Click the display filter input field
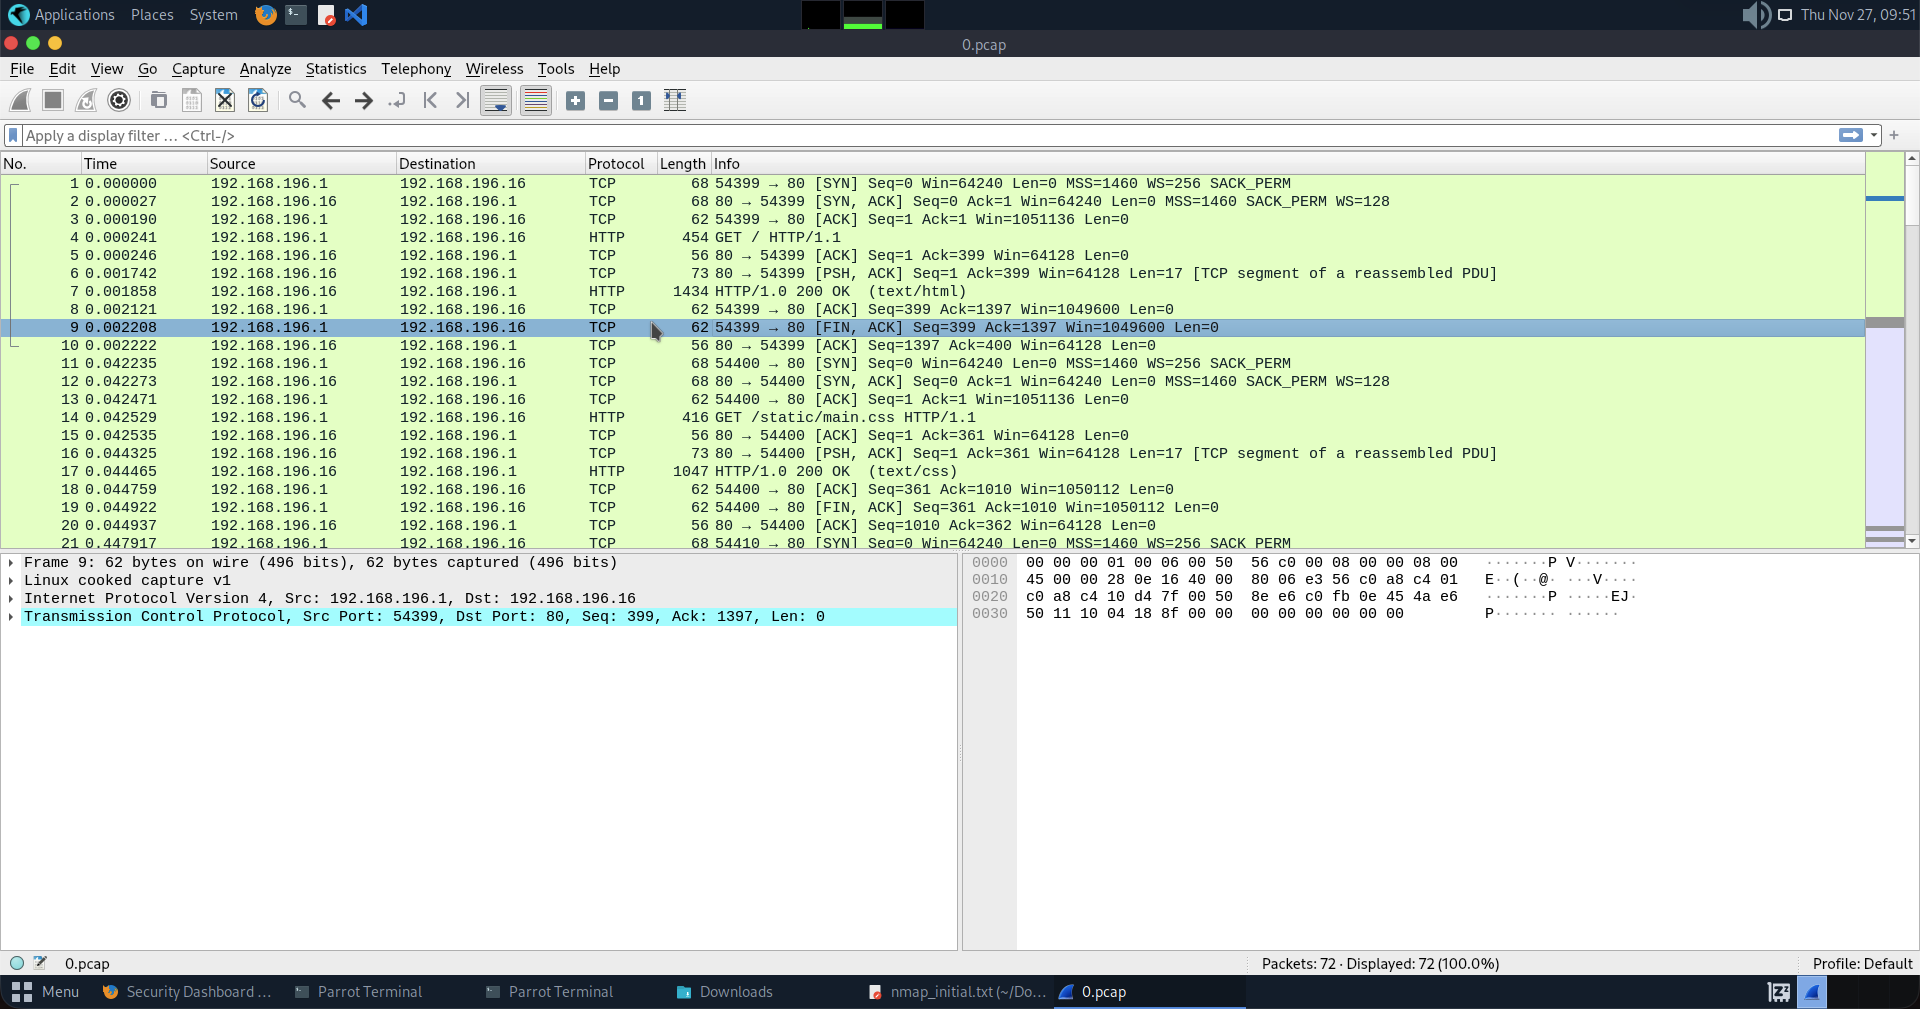1920x1009 pixels. coord(900,135)
